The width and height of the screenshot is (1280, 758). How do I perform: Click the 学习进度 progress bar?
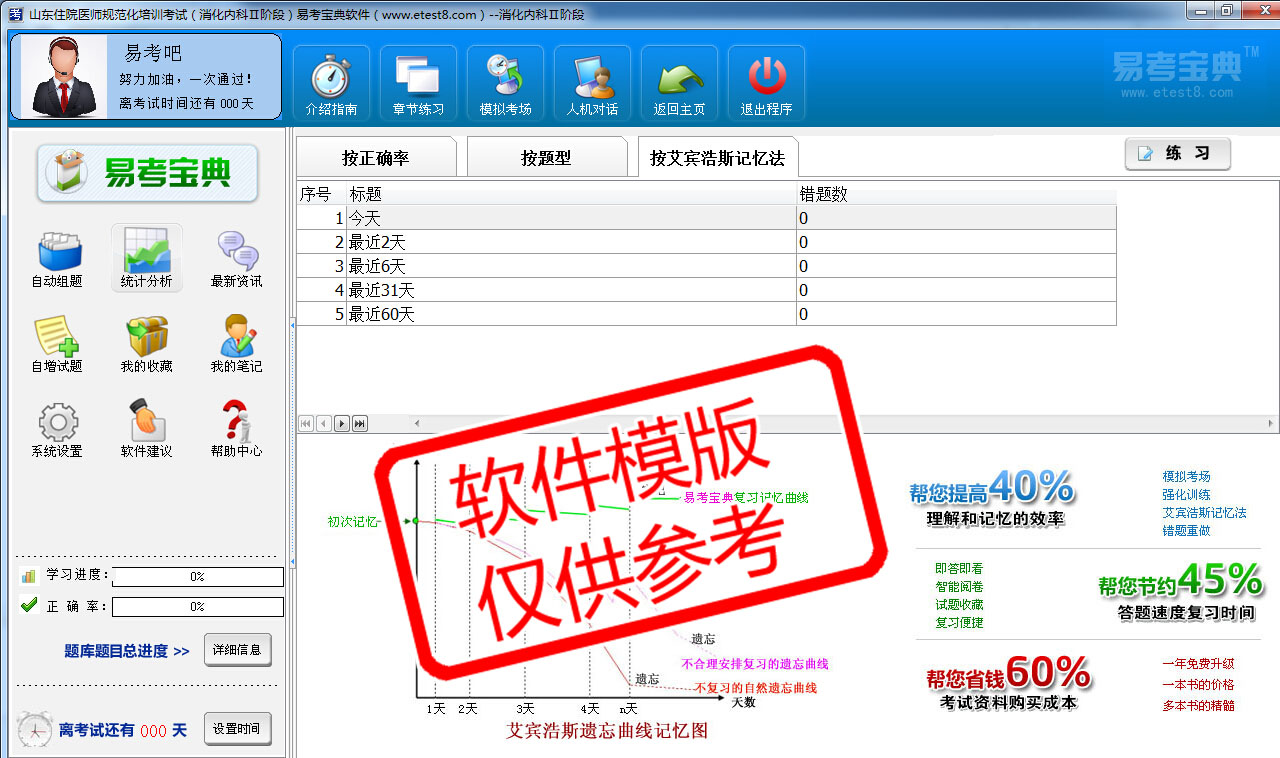[x=197, y=576]
